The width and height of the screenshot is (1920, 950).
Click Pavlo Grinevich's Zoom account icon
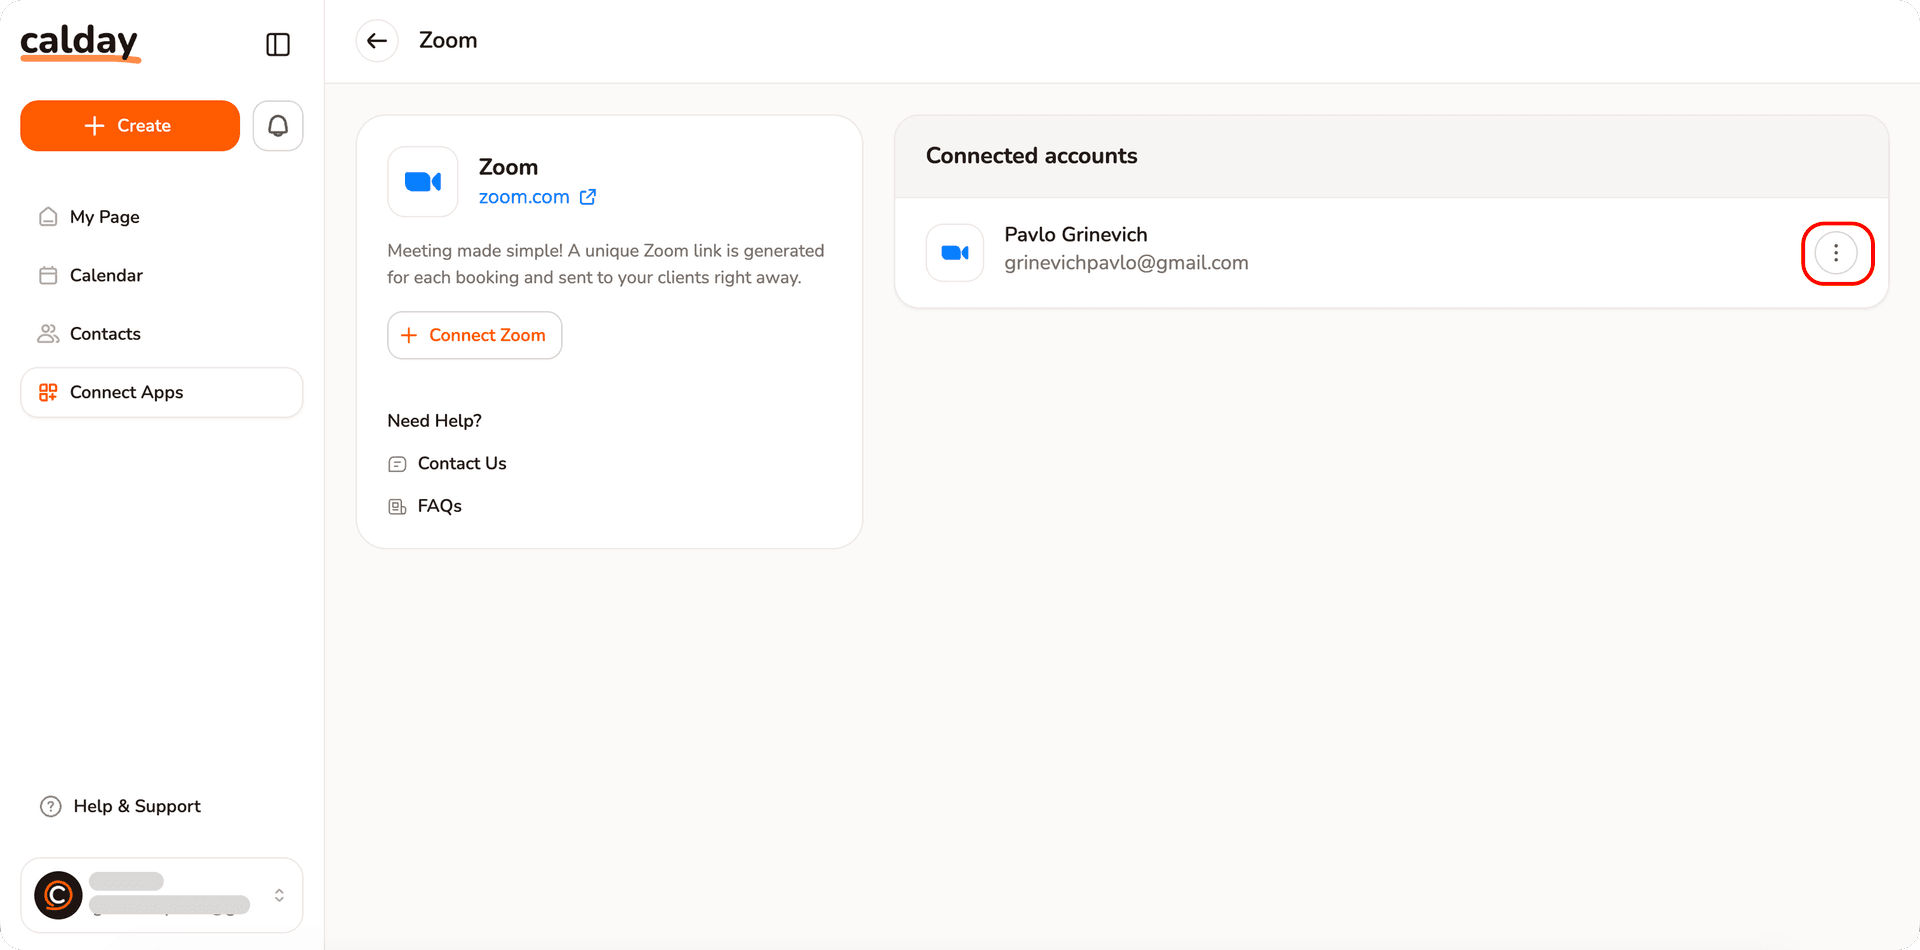tap(955, 253)
